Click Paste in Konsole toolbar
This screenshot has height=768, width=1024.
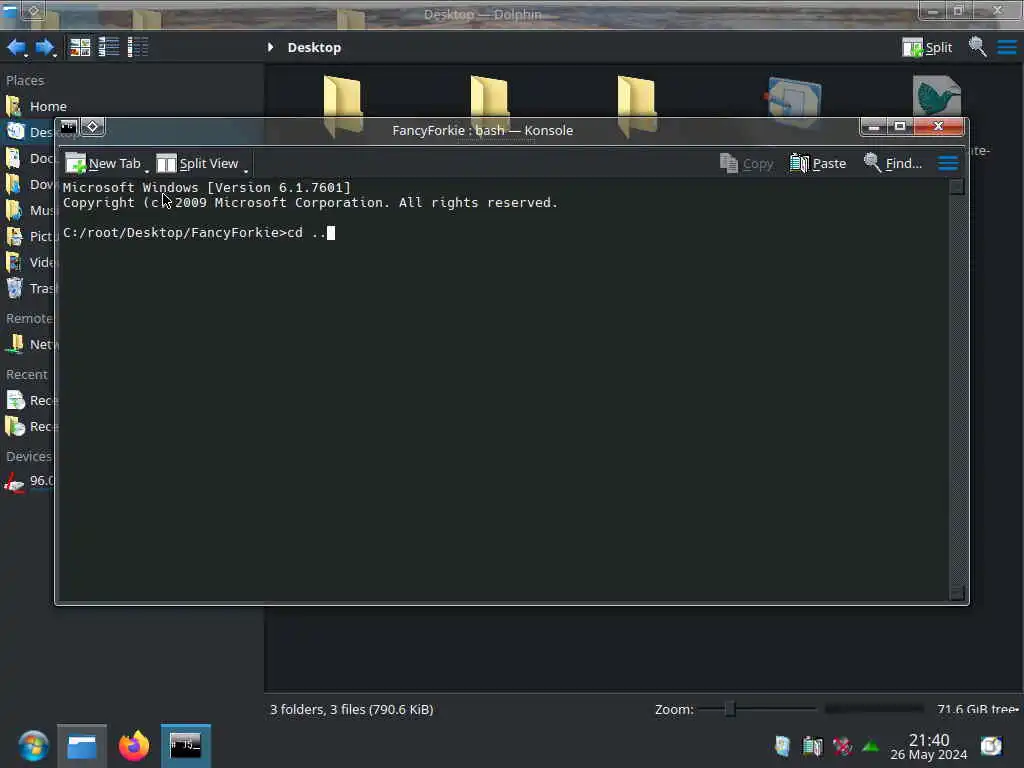click(818, 163)
